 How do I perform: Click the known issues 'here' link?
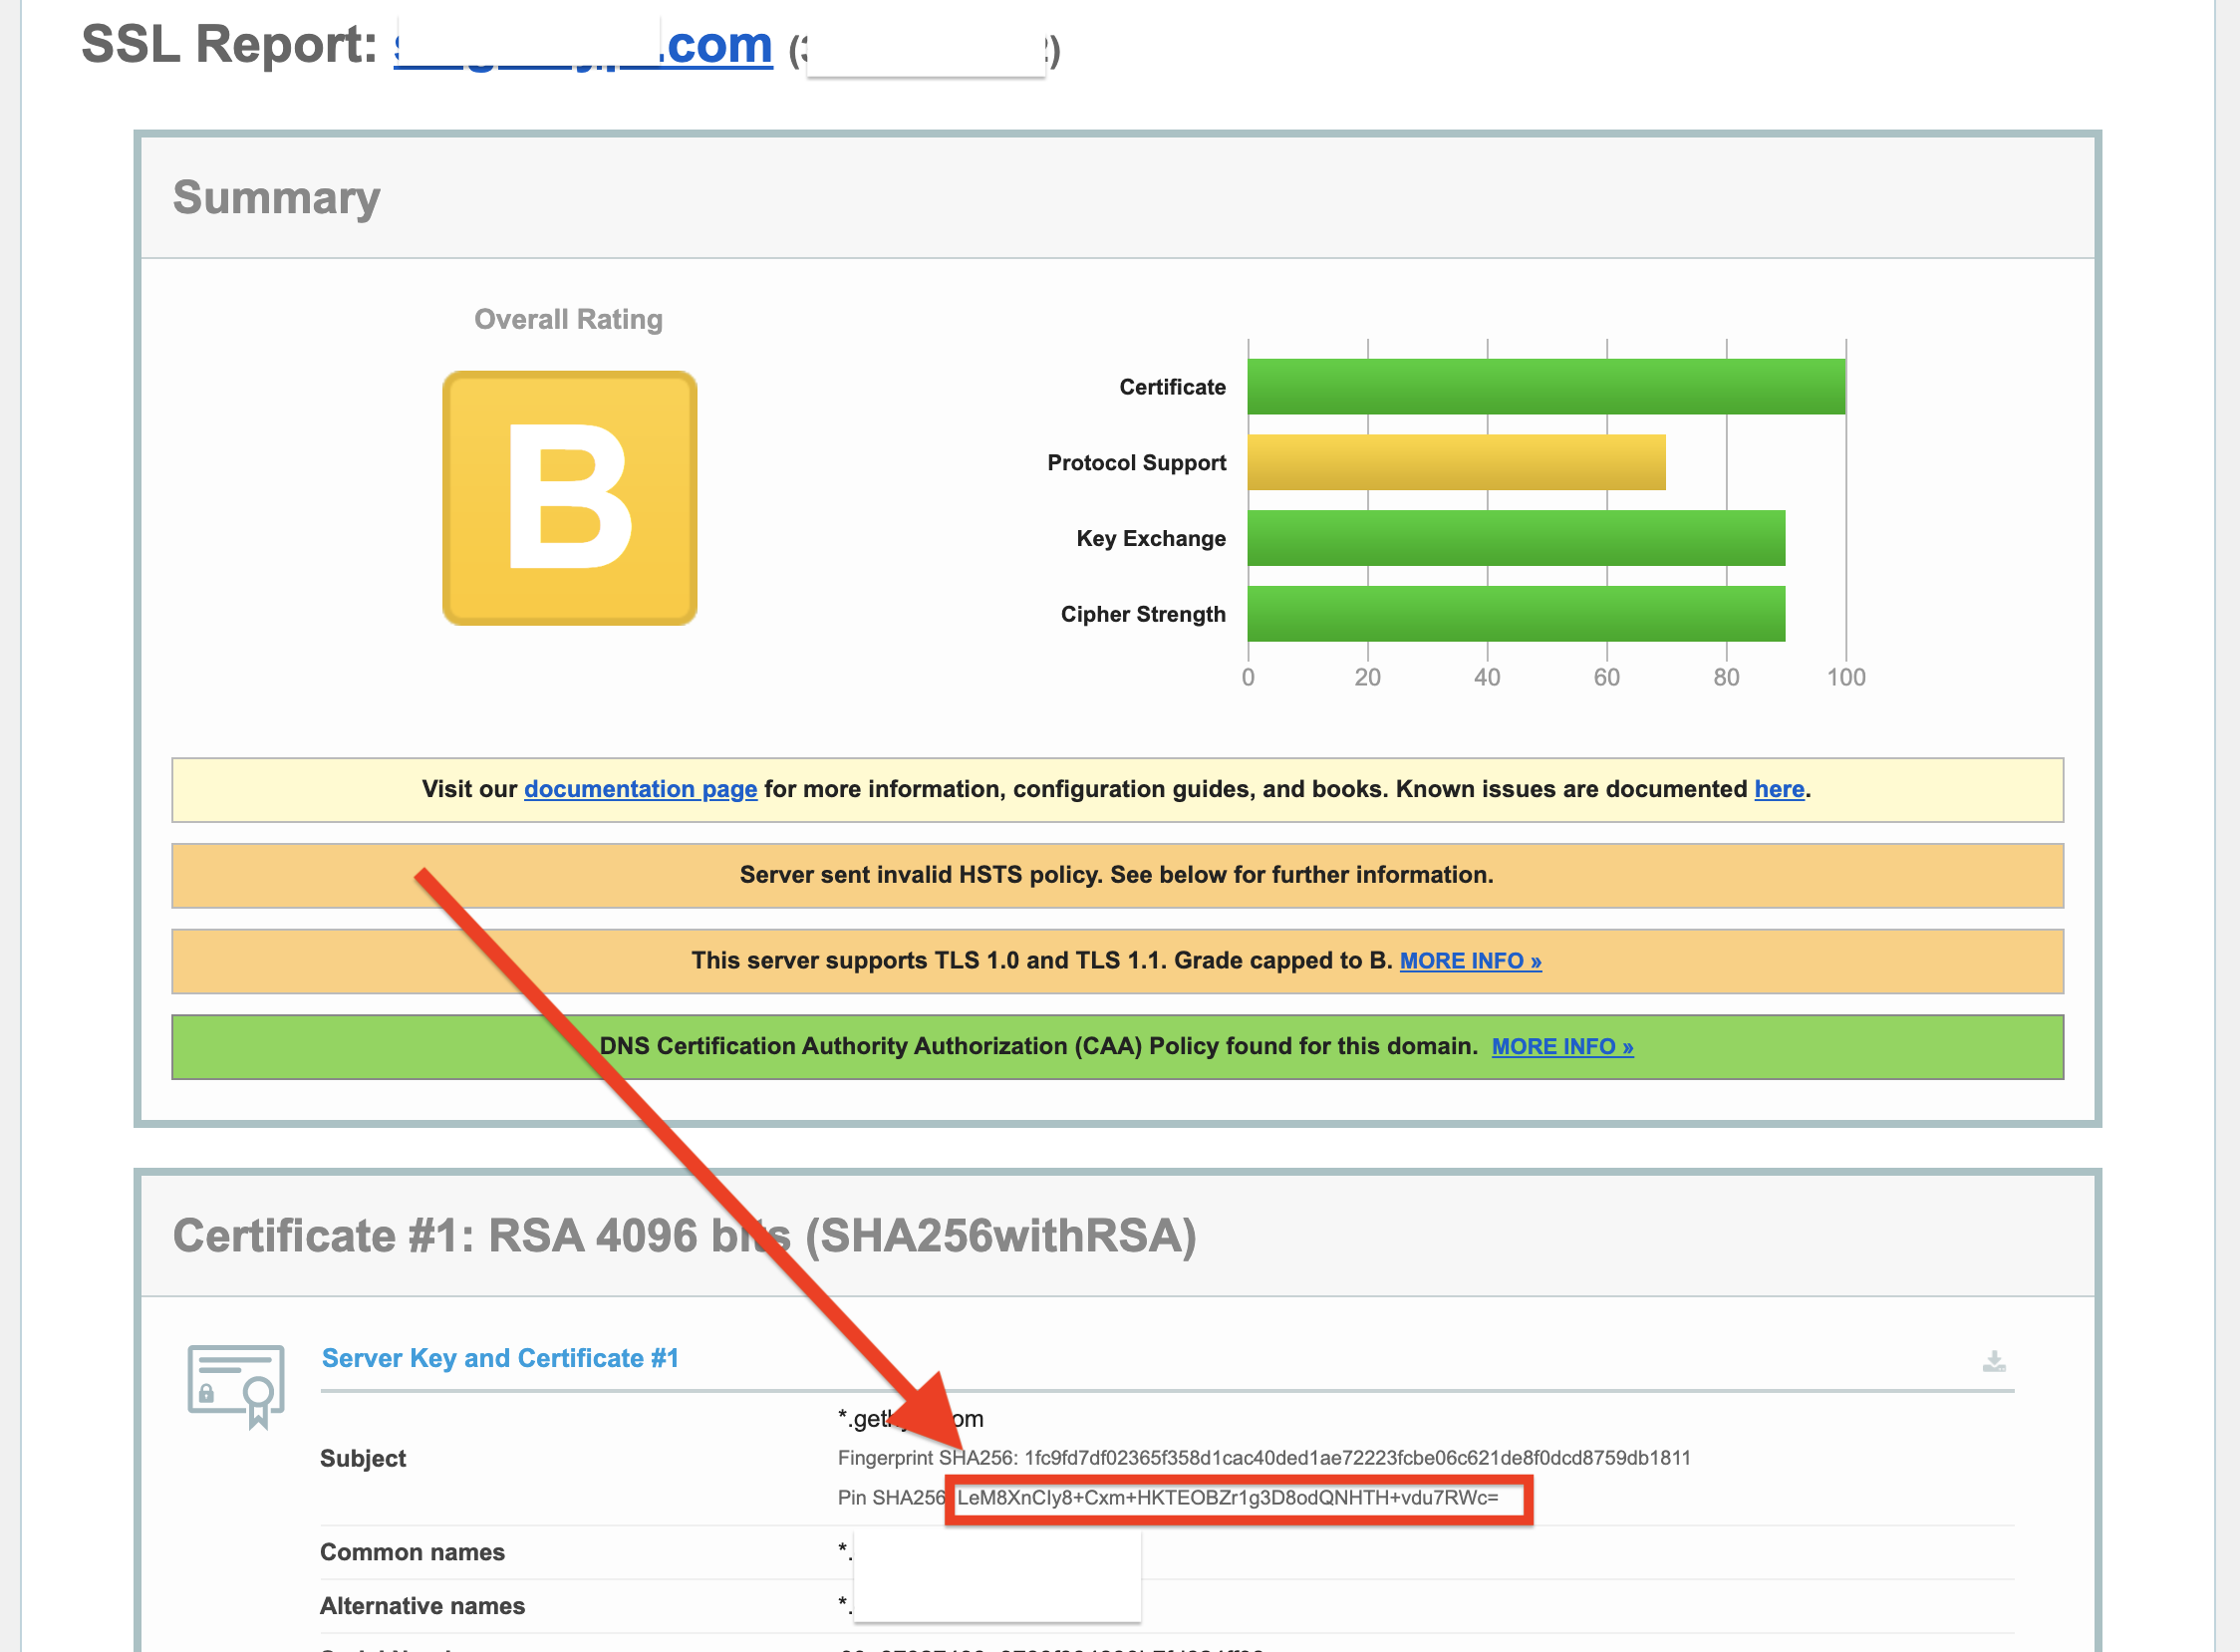(1778, 789)
